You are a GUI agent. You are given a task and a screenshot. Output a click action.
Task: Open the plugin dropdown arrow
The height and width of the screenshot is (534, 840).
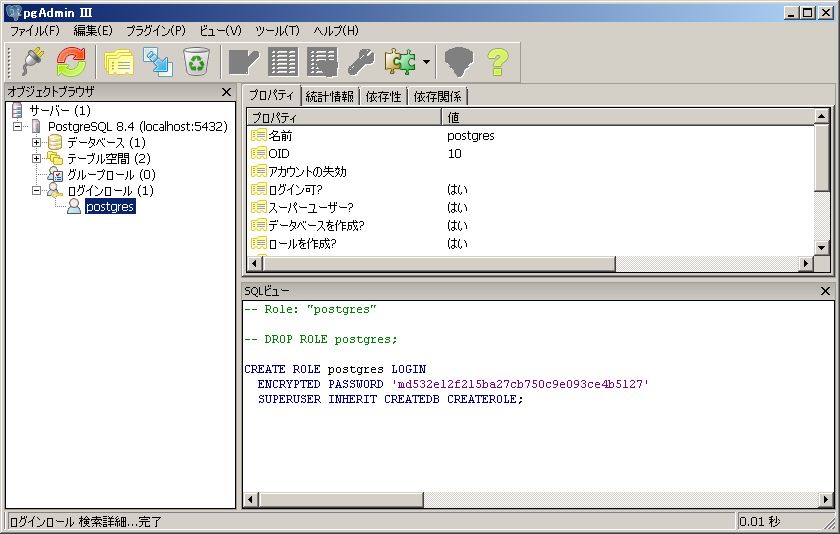tap(426, 62)
